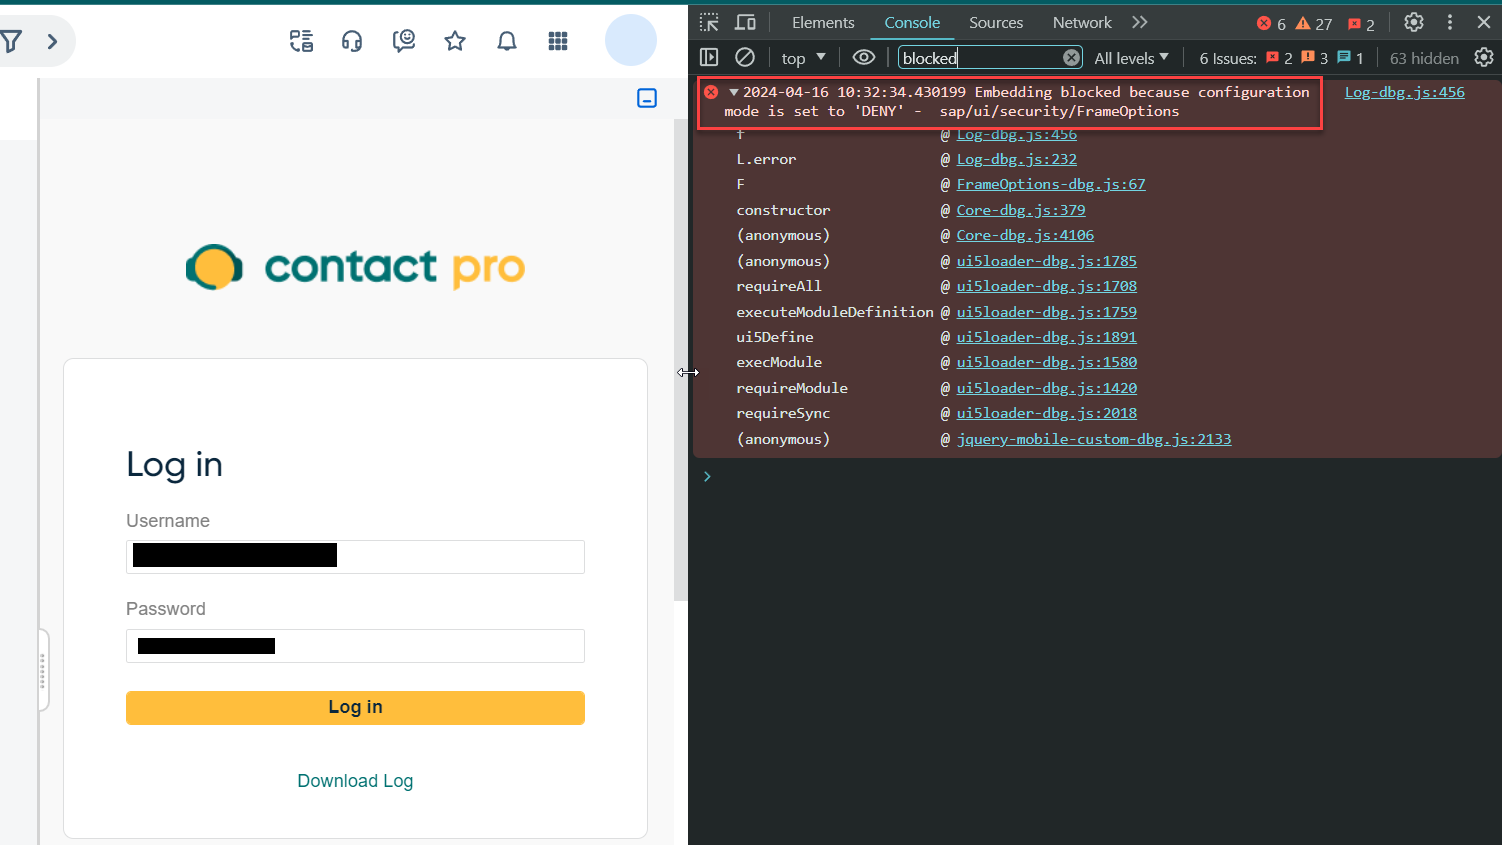Screen dimensions: 1502x845
Task: Click the Password input field
Action: (x=355, y=646)
